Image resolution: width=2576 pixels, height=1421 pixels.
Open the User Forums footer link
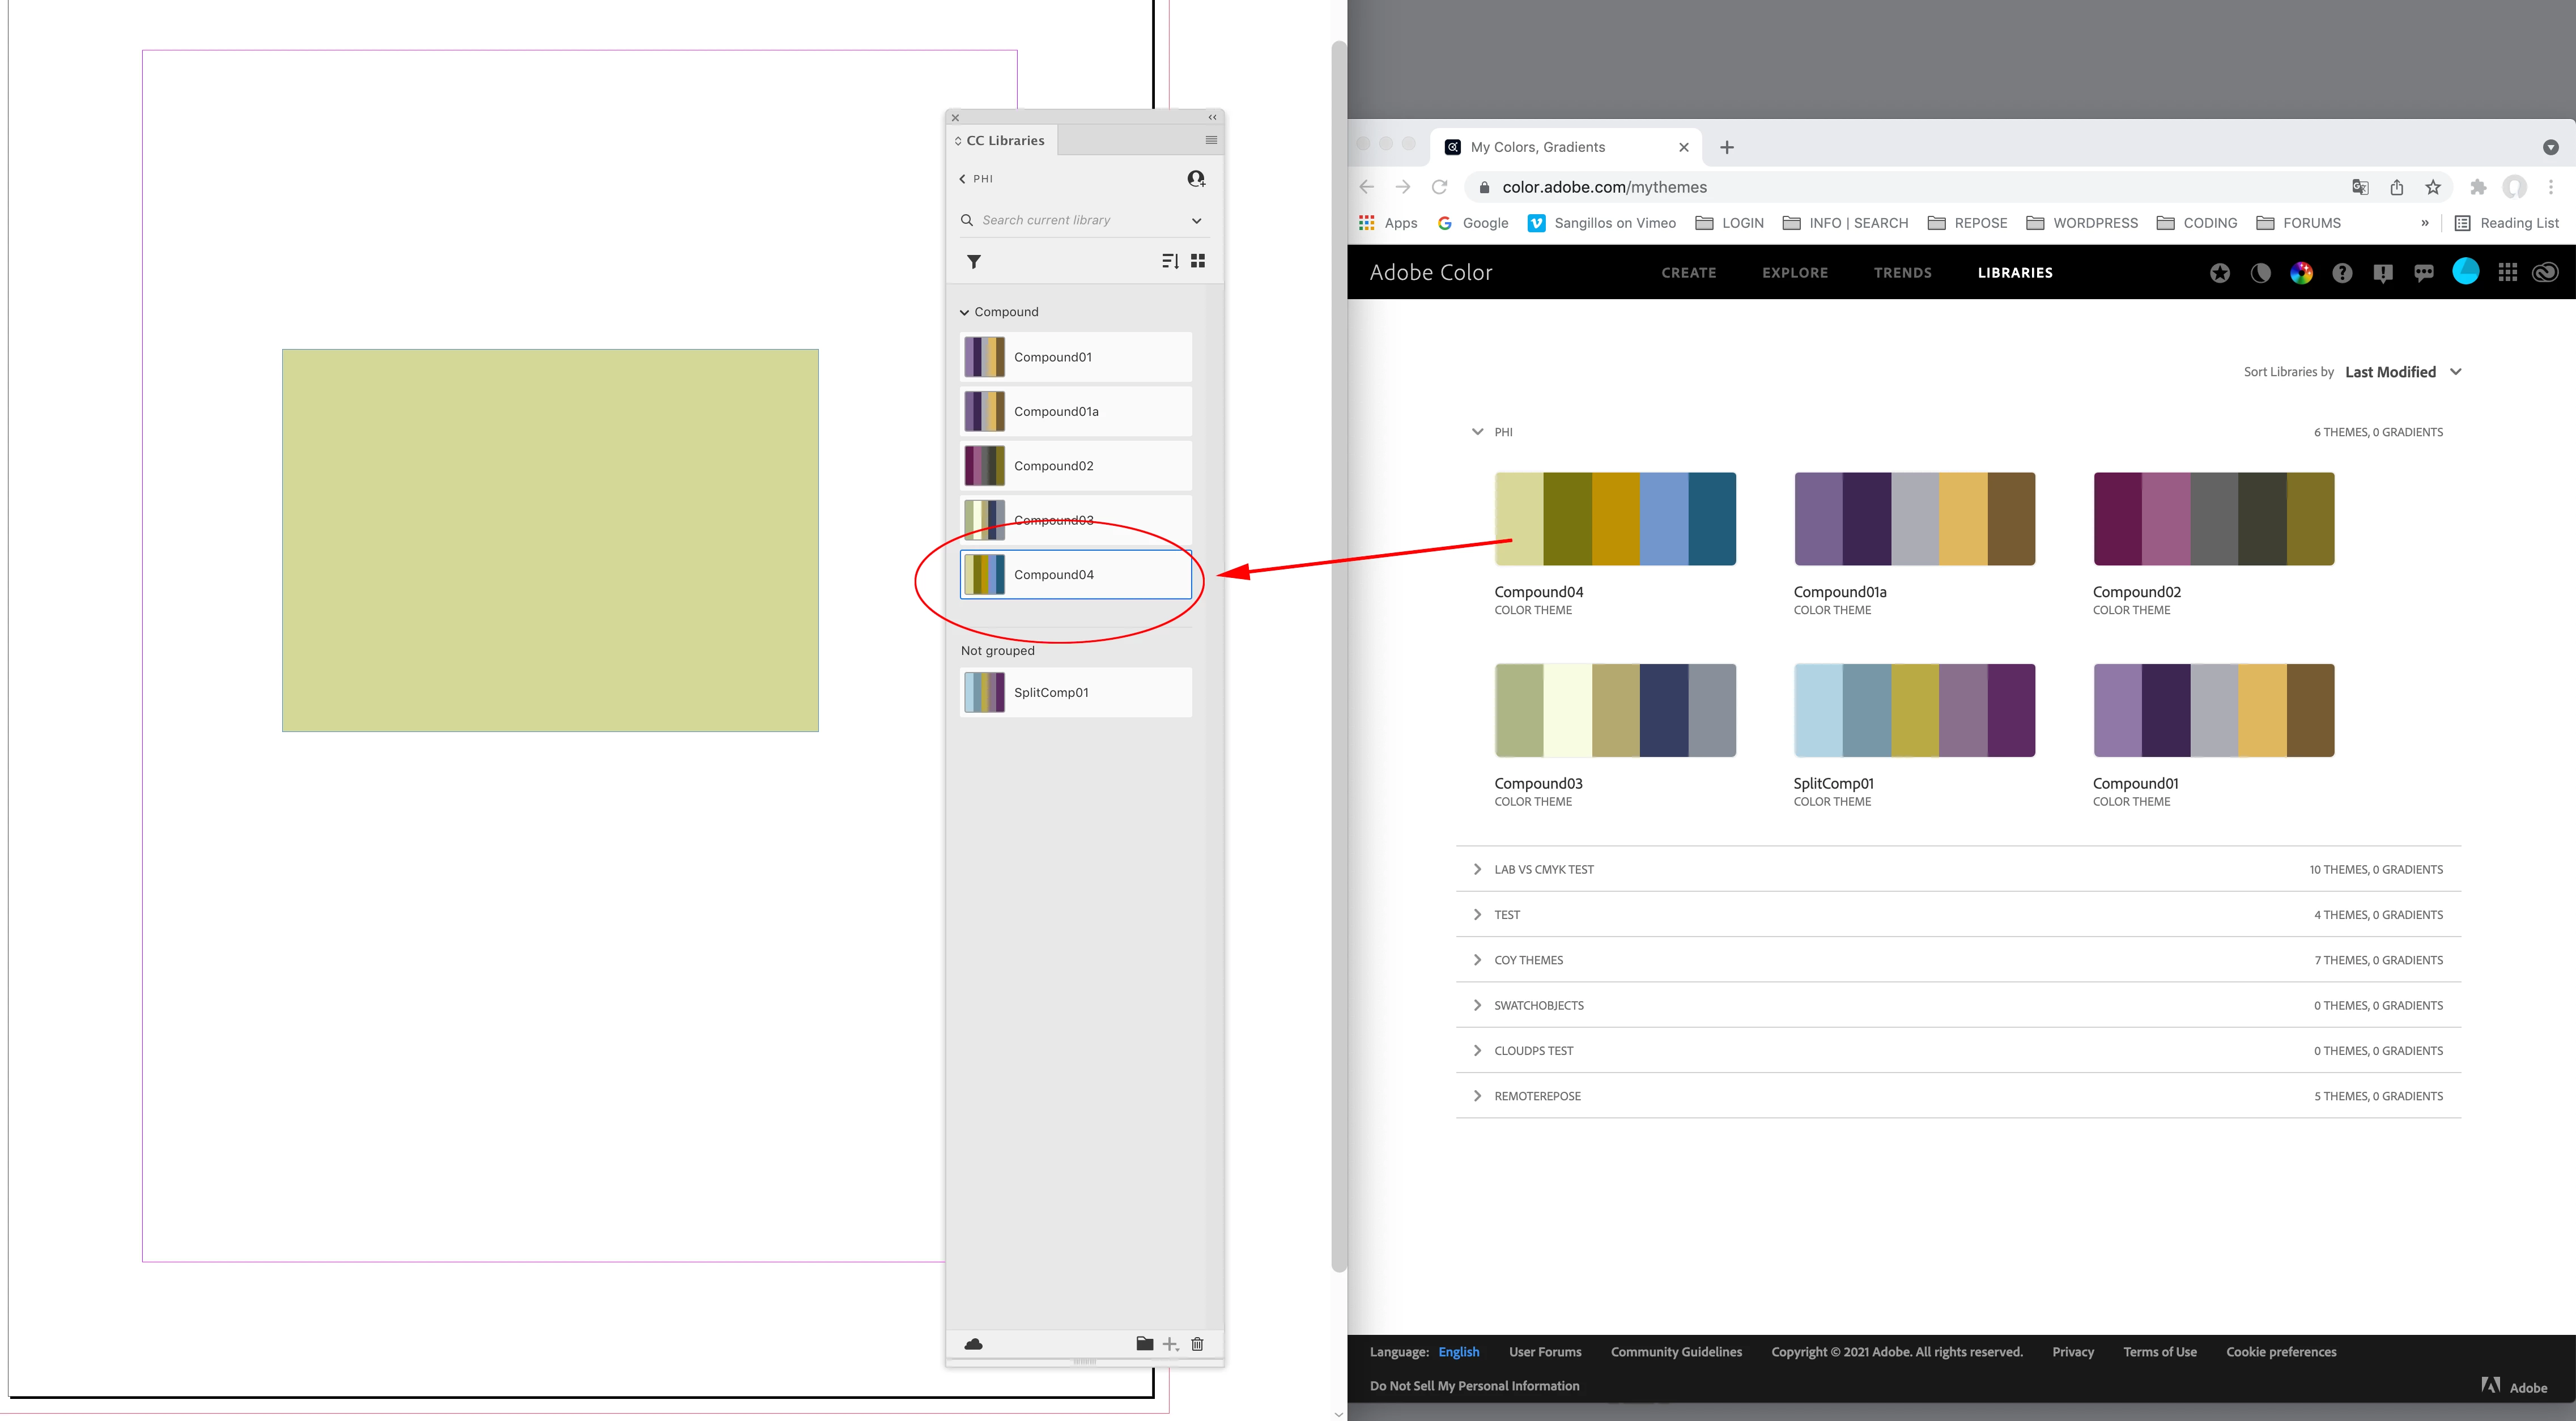(1544, 1352)
